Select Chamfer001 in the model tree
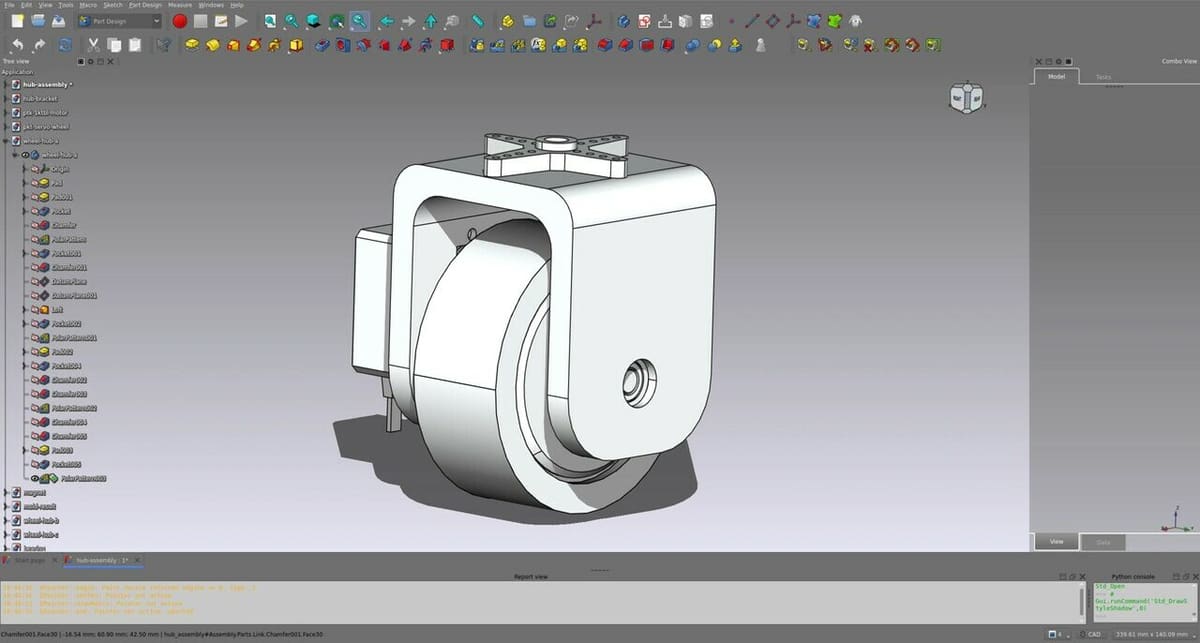Image resolution: width=1200 pixels, height=643 pixels. [69, 267]
